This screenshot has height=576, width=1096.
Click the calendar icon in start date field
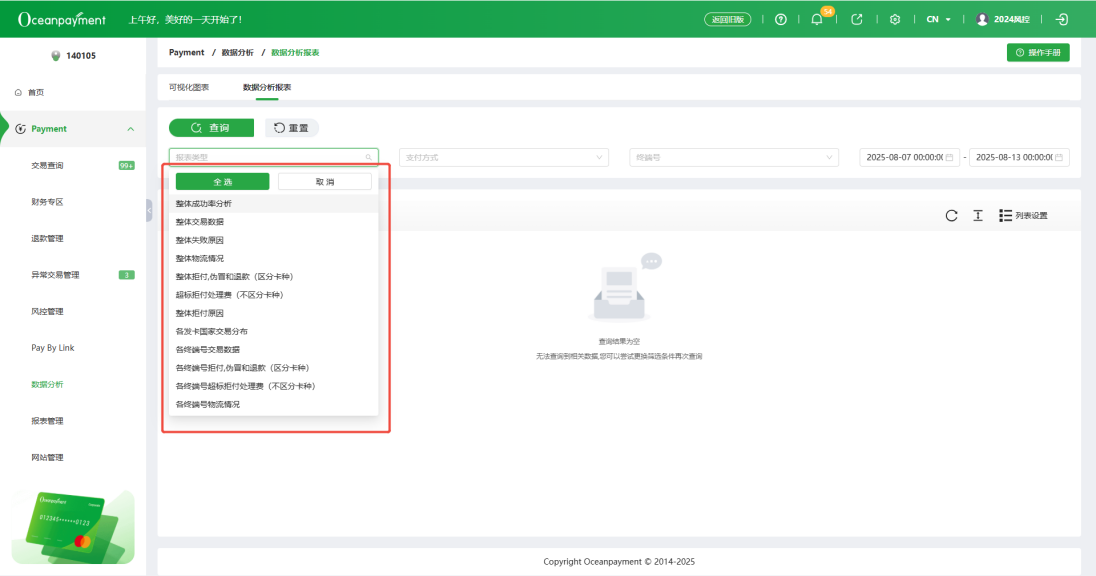click(949, 157)
